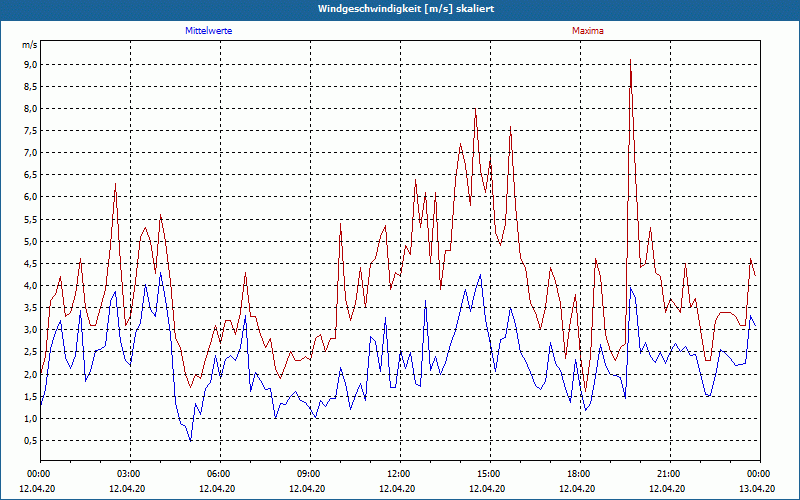This screenshot has height=500, width=800.
Task: Click the '06:00' time axis label
Action: [x=219, y=474]
